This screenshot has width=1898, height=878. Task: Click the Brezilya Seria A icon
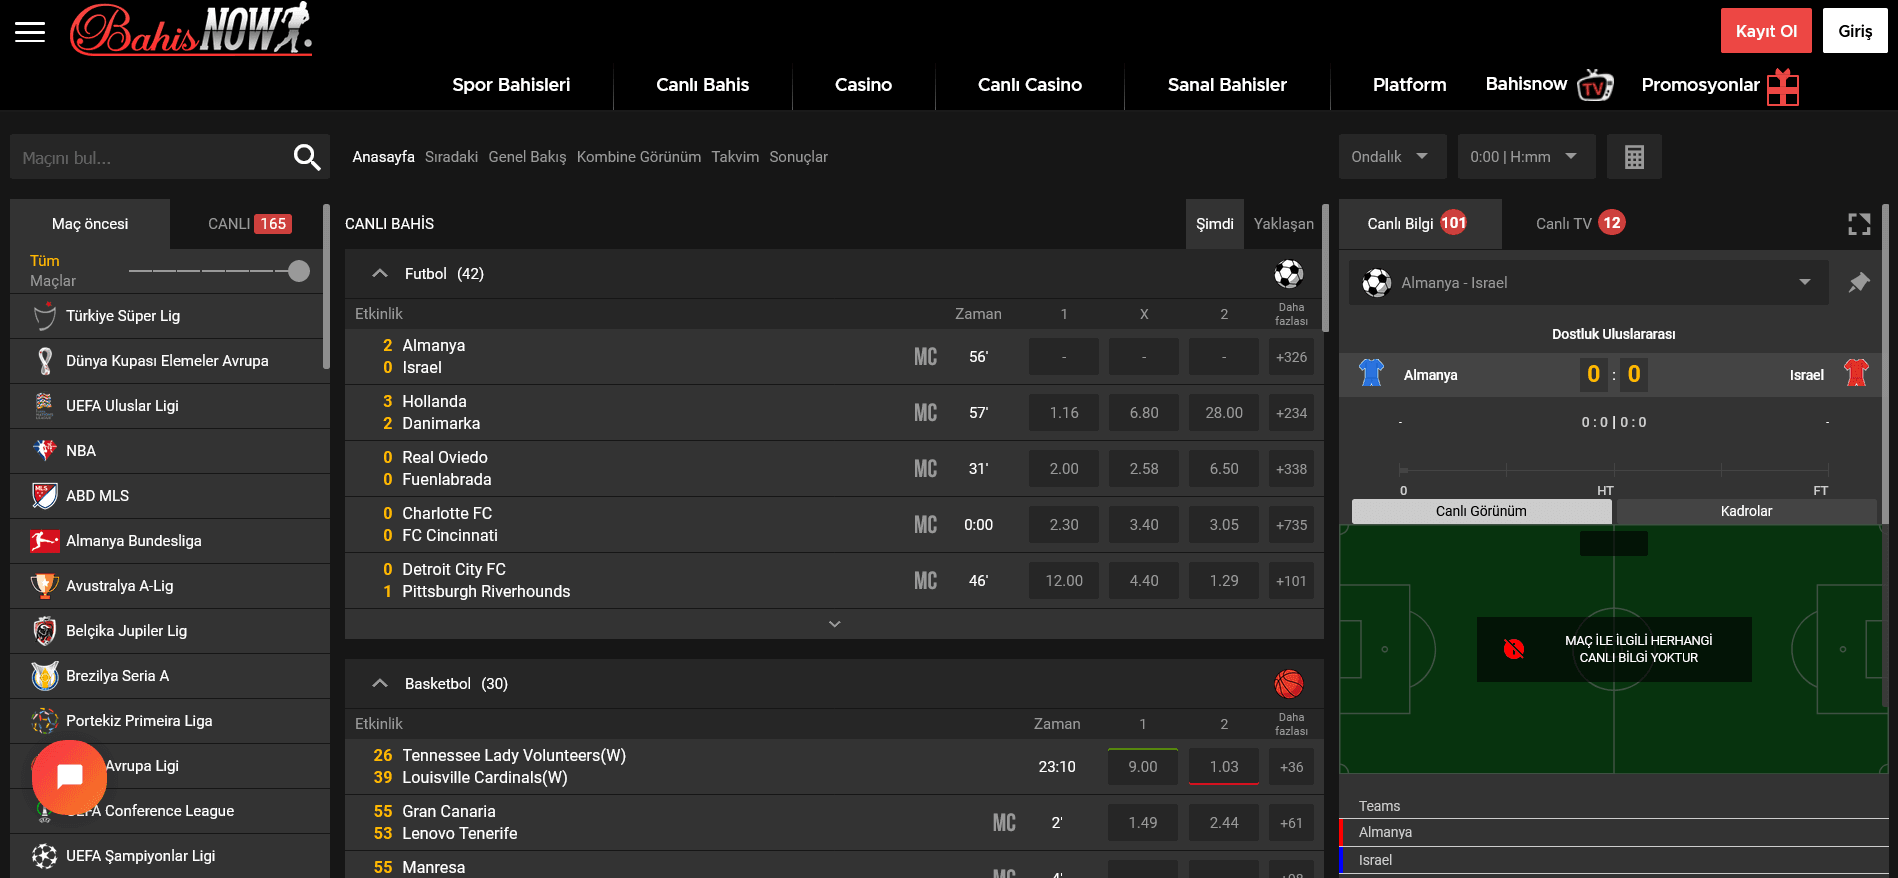(45, 676)
